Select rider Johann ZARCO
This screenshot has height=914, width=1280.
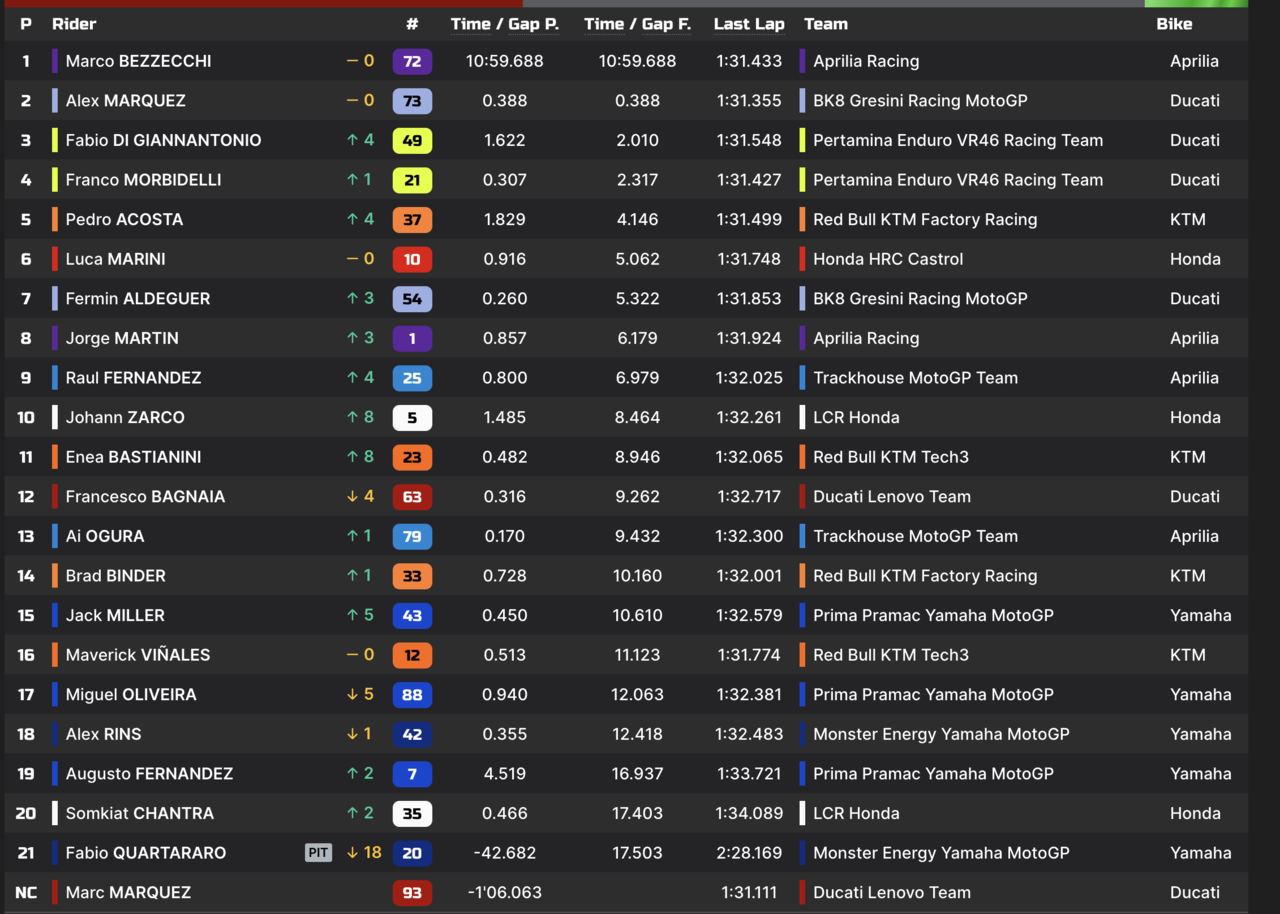point(125,417)
